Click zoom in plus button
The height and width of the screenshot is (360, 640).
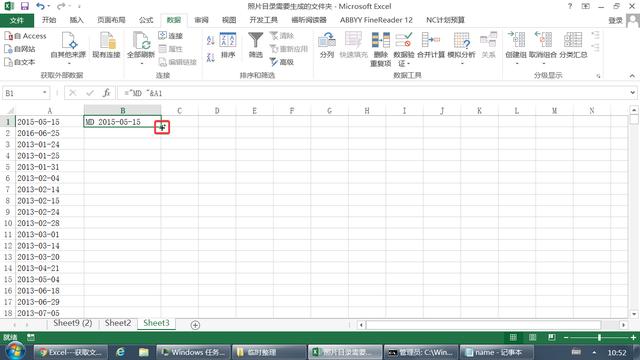coord(633,337)
